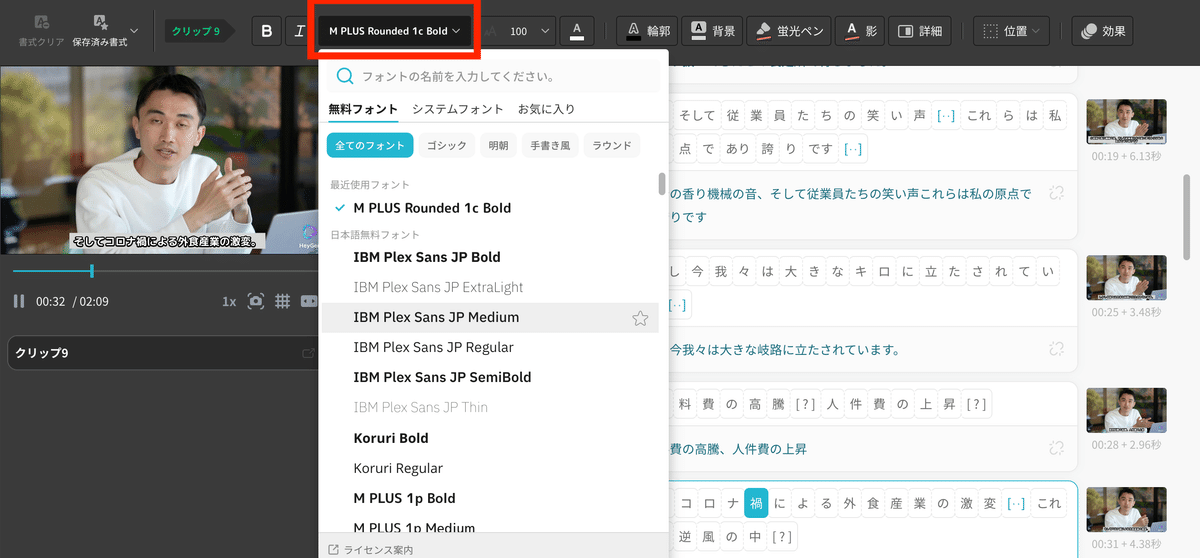Enable the 蛍光ペン highlighter option
The width and height of the screenshot is (1200, 558).
(789, 31)
